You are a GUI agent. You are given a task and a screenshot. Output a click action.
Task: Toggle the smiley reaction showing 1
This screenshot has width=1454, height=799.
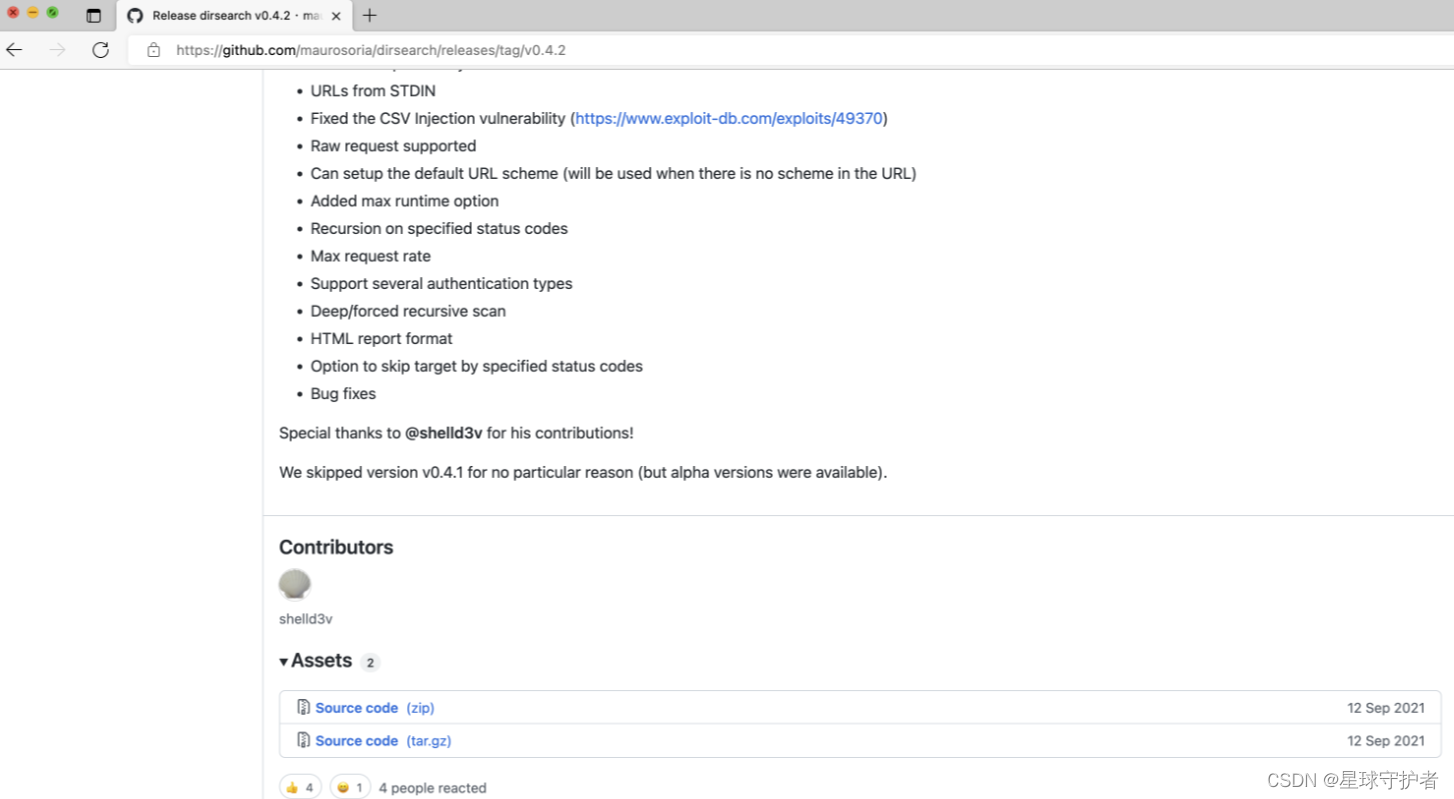point(349,786)
